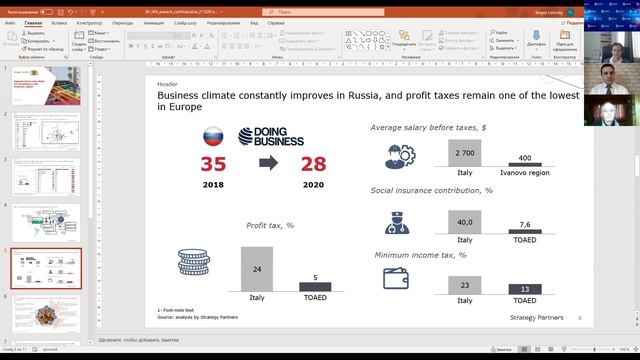This screenshot has height=360, width=640.
Task: Click the notes pane placeholder text
Action: [139, 340]
